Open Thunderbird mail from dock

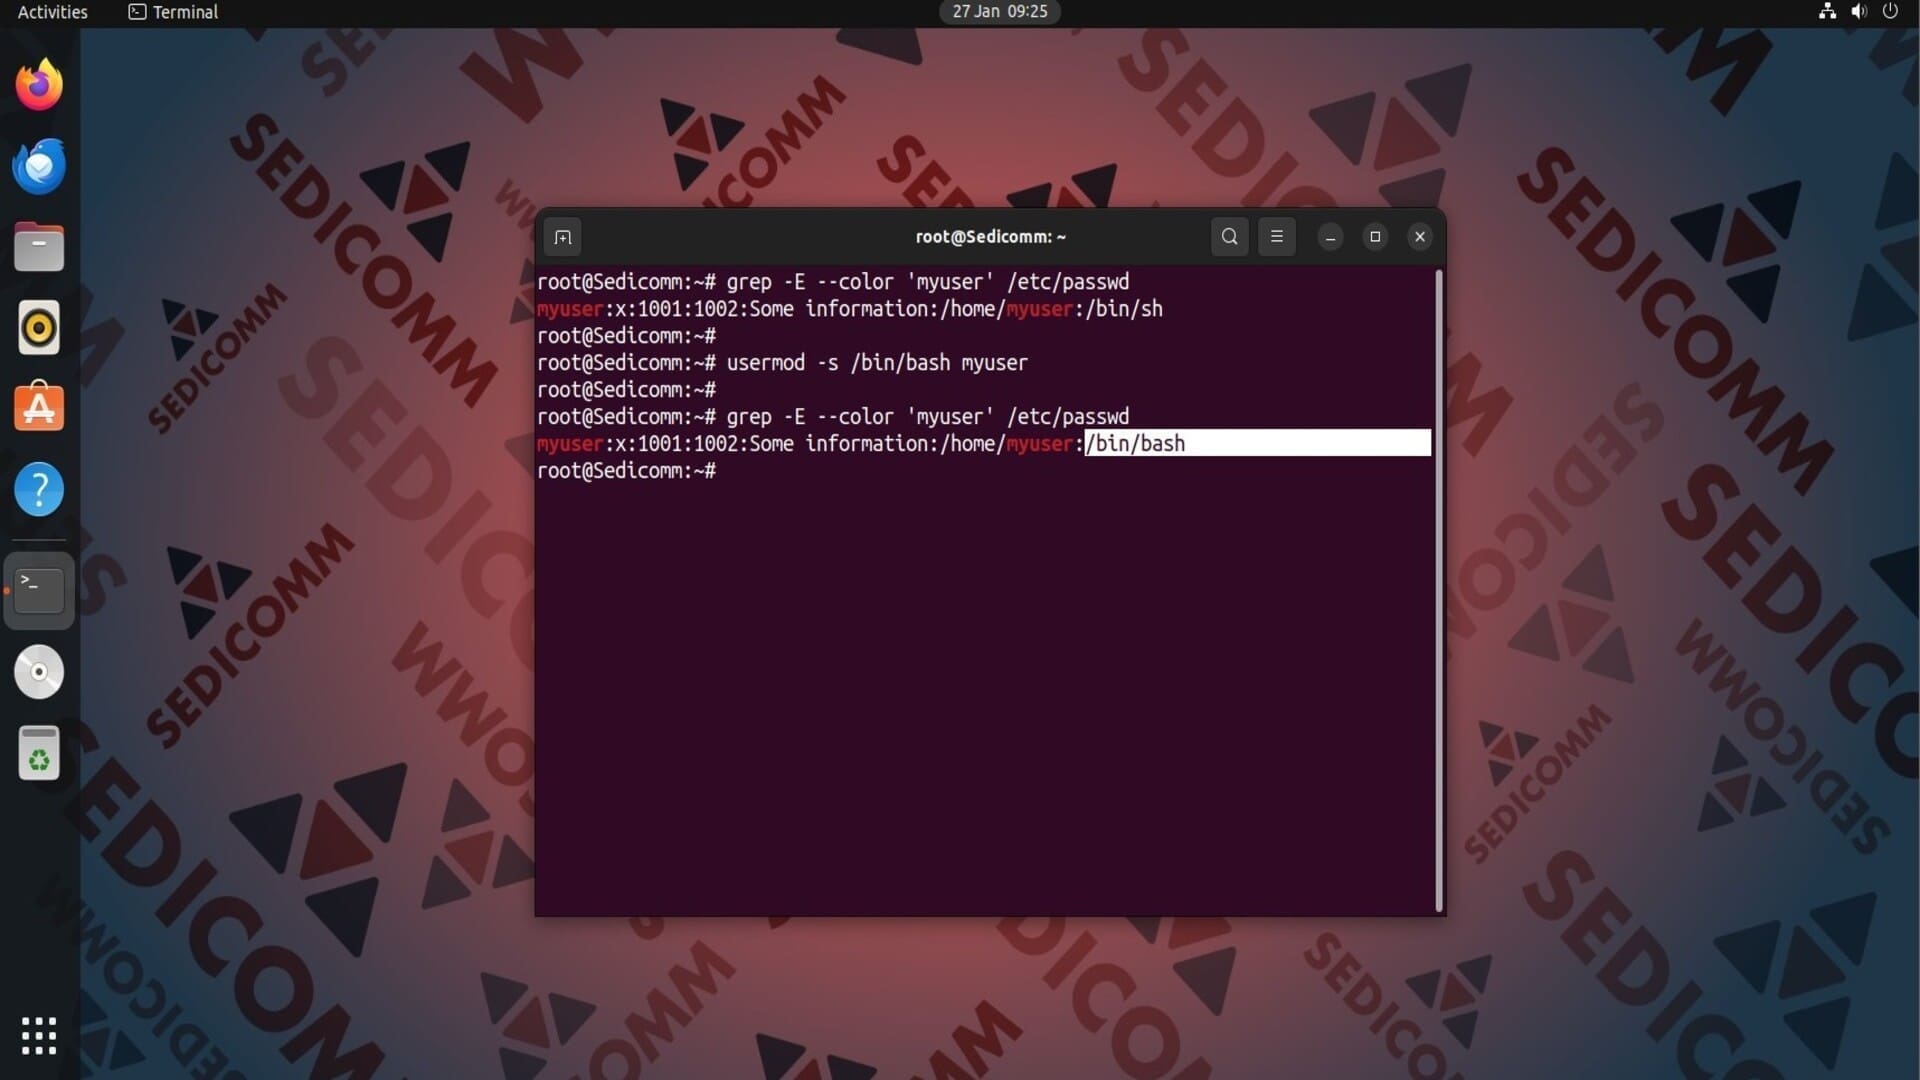(x=39, y=166)
